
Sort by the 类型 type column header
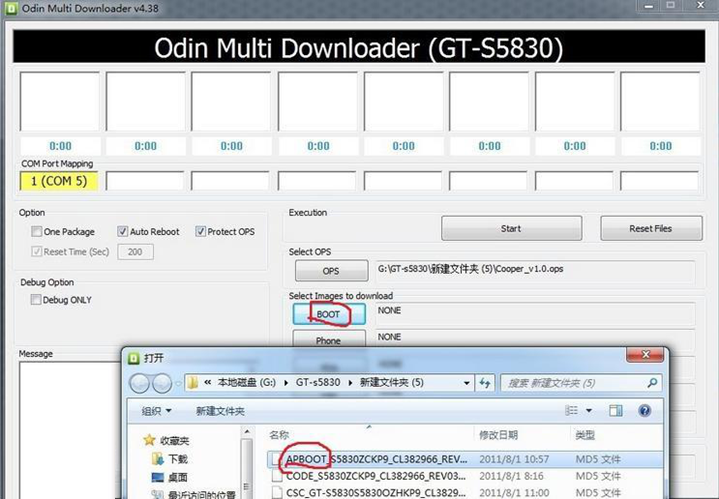pos(585,435)
